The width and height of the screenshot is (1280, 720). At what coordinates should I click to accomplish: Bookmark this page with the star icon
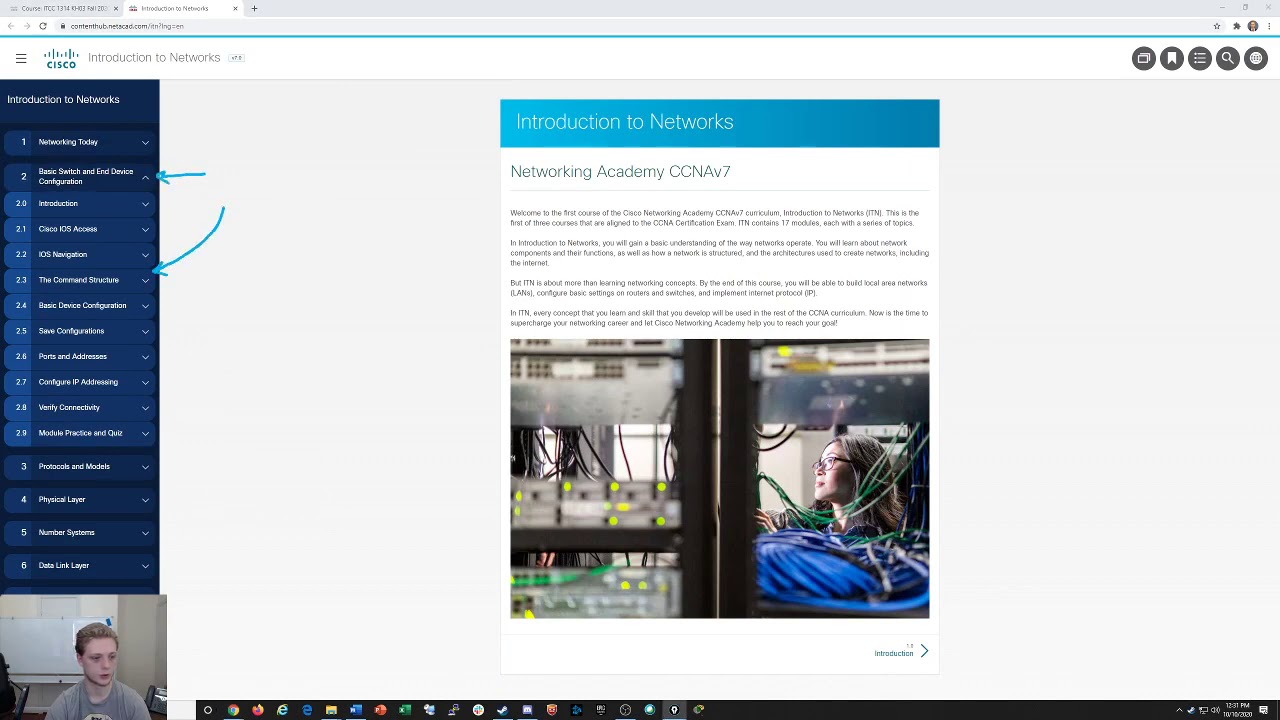(x=1217, y=26)
